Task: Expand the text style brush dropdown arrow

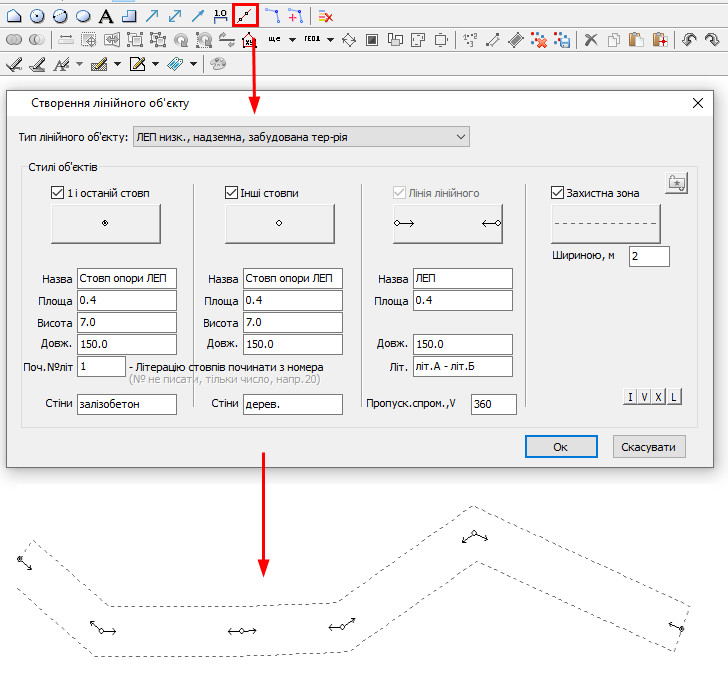Action: click(79, 64)
